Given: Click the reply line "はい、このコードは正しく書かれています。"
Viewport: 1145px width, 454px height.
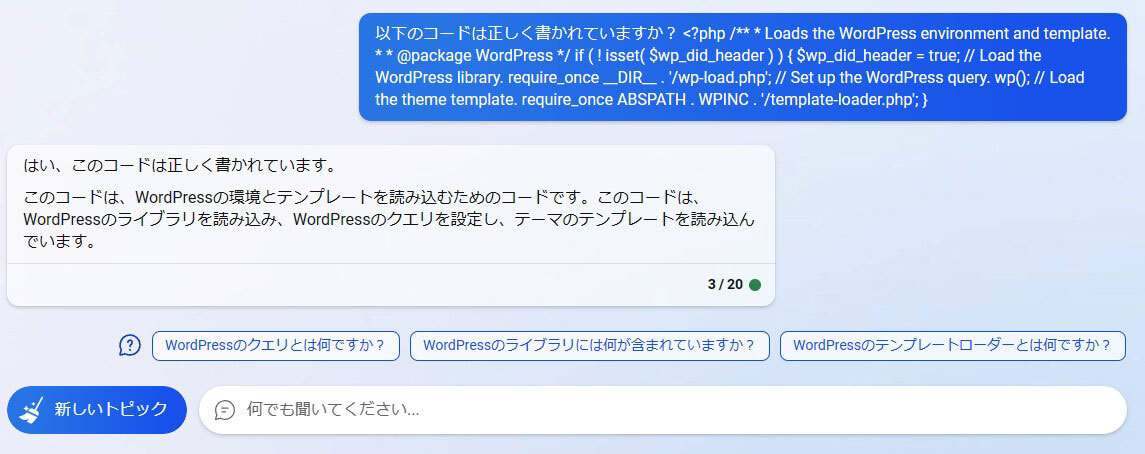Looking at the screenshot, I should 179,165.
